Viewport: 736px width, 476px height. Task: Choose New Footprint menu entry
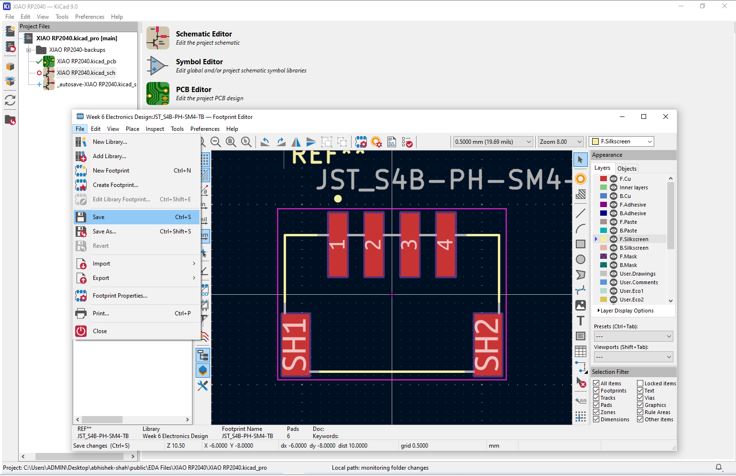[x=137, y=170]
